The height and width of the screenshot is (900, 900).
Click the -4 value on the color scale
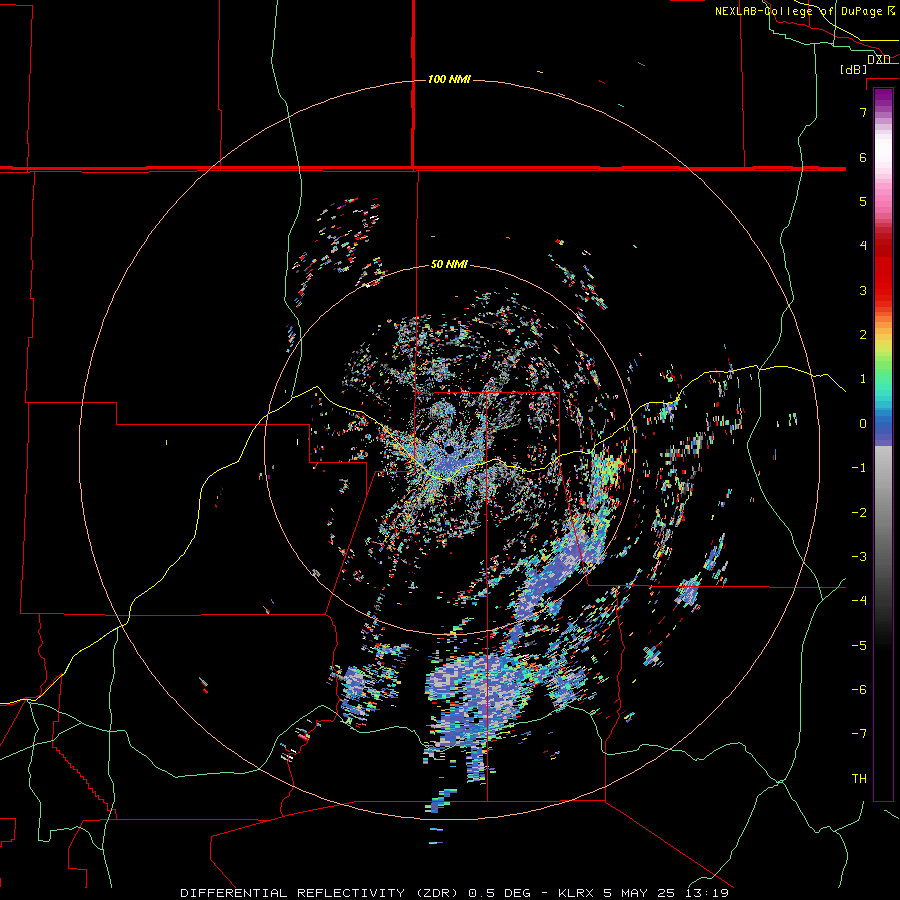coord(859,600)
